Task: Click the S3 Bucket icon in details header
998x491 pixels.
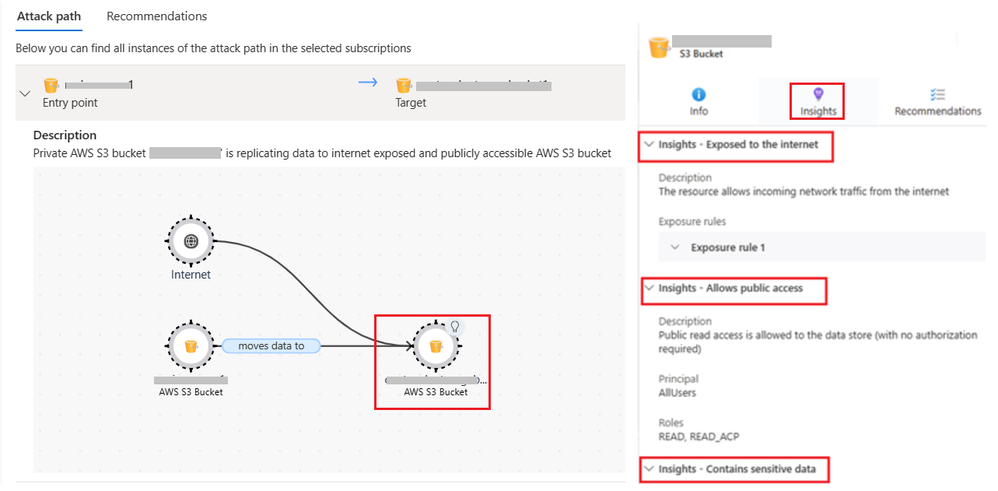Action: [658, 48]
